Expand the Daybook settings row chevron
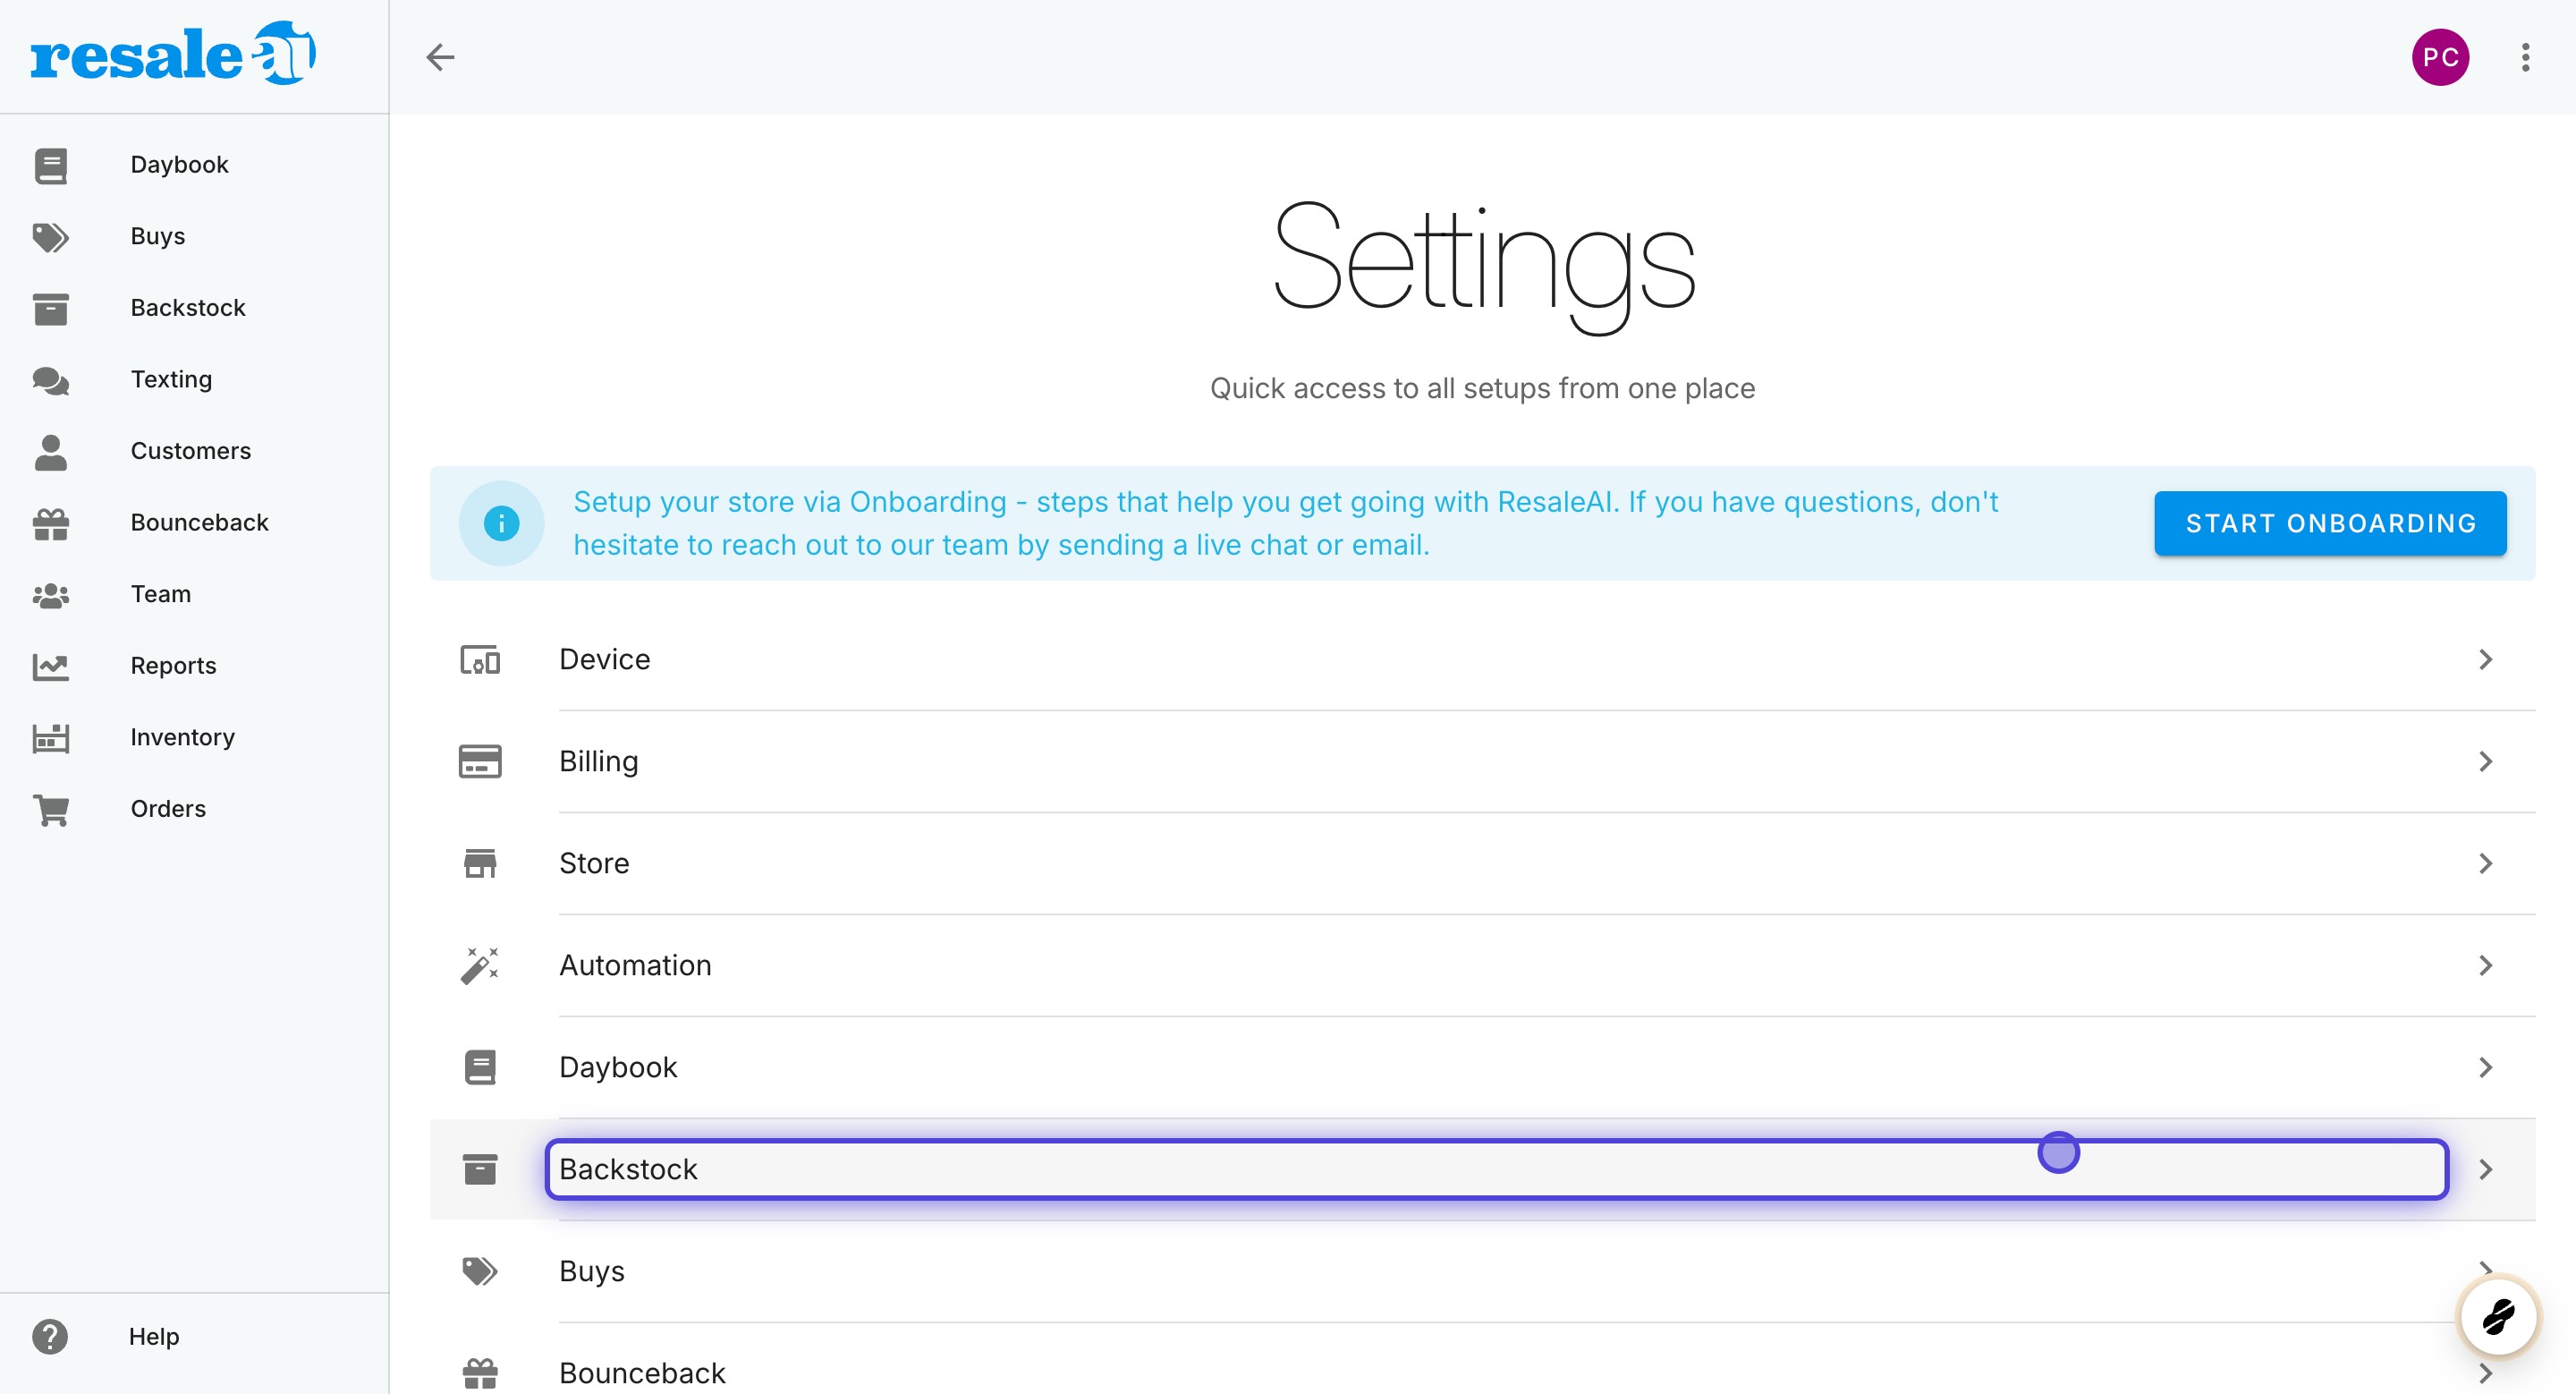 (x=2485, y=1068)
